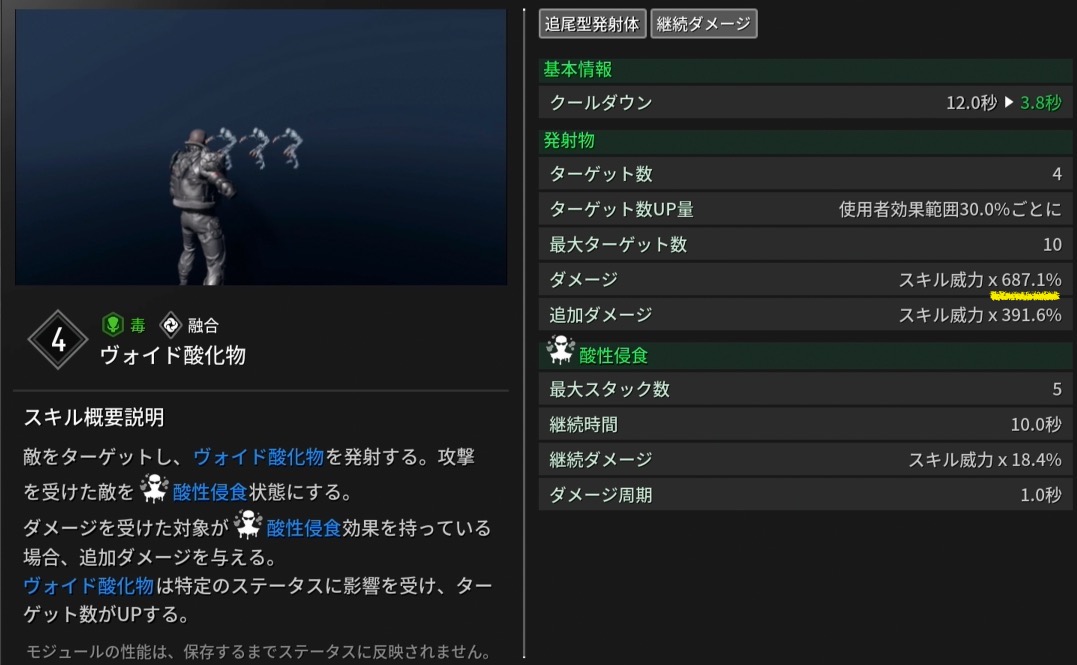Screen dimensions: 1077x665
Task: Click the 最大ターゲット数 stat row
Action: [x=805, y=244]
